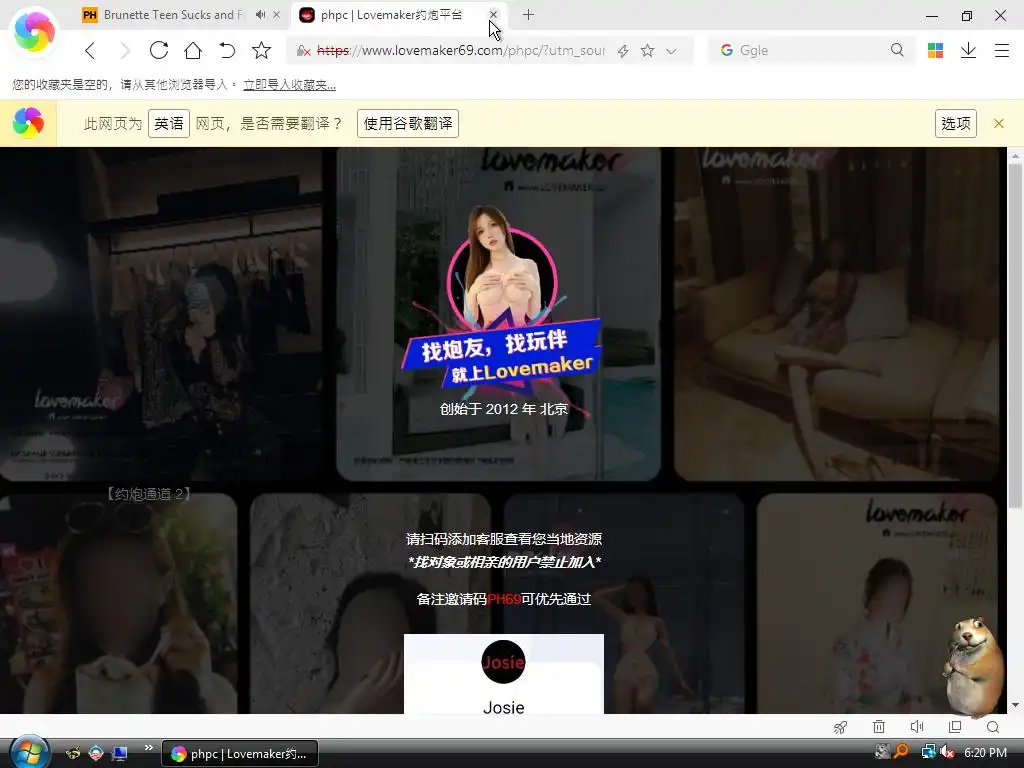Viewport: 1024px width, 768px height.
Task: Click the 6:20 PM system clock
Action: pyautogui.click(x=985, y=753)
